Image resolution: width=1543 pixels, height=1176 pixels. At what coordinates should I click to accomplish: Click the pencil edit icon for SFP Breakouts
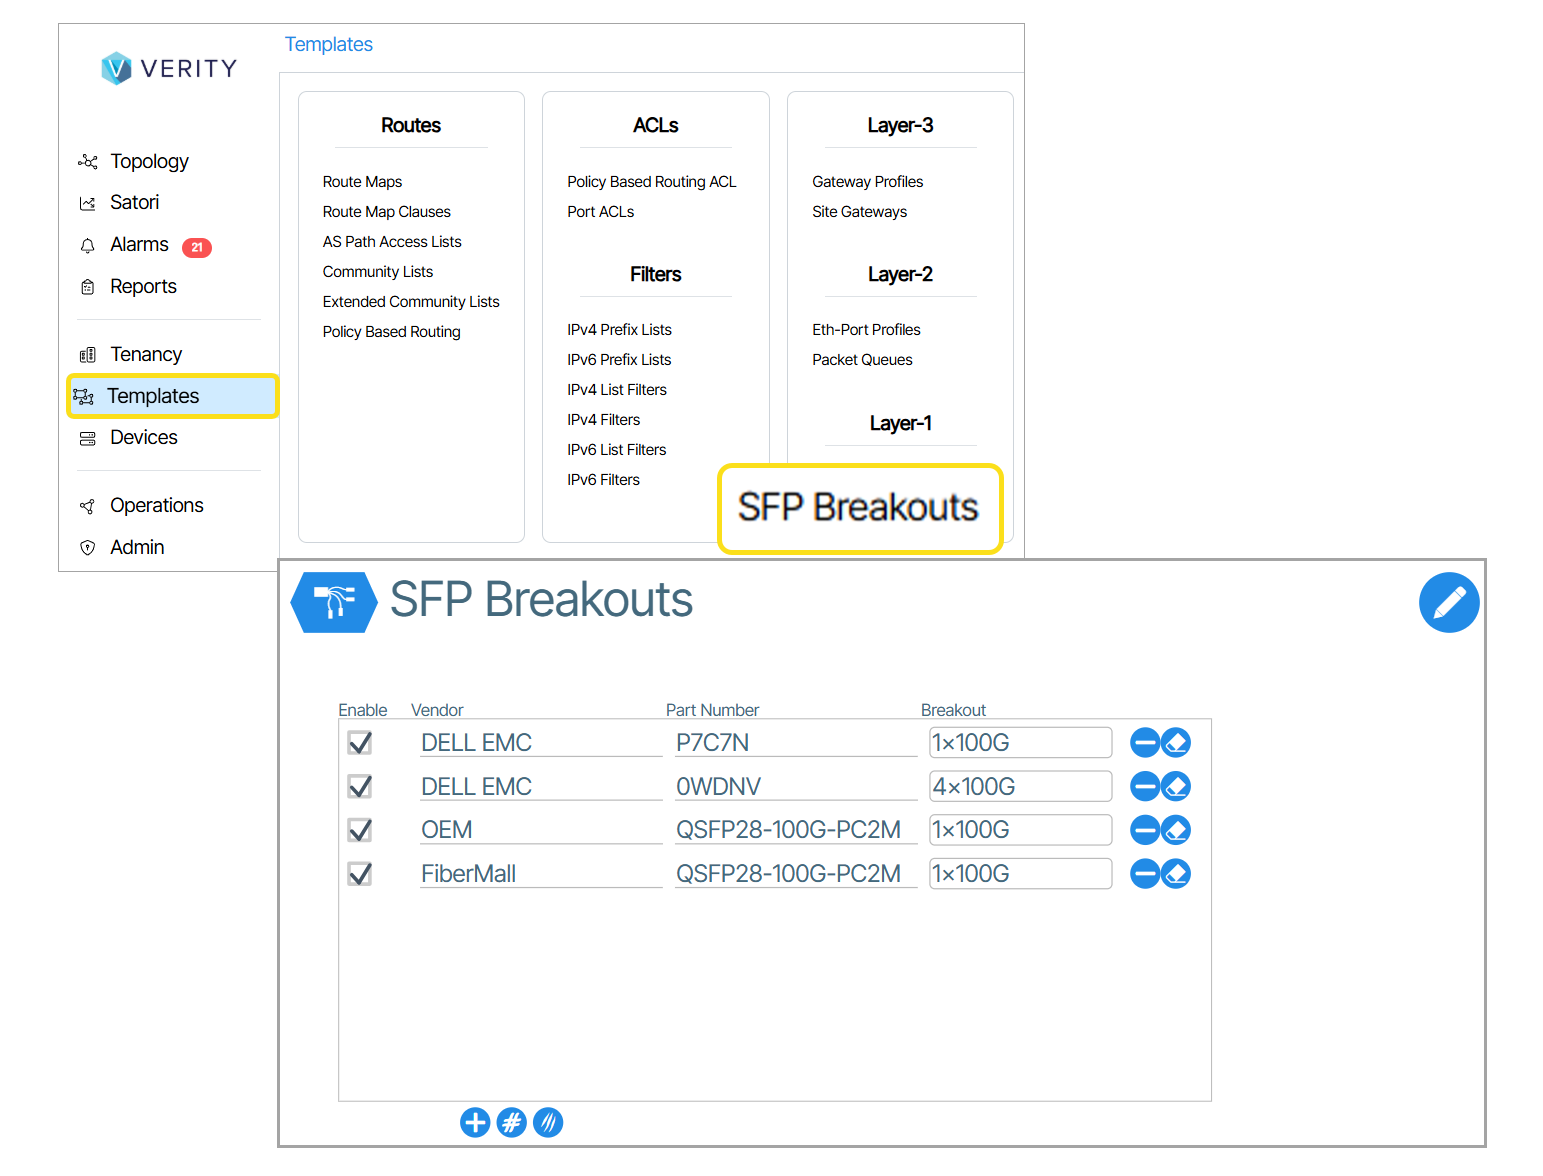click(x=1448, y=602)
